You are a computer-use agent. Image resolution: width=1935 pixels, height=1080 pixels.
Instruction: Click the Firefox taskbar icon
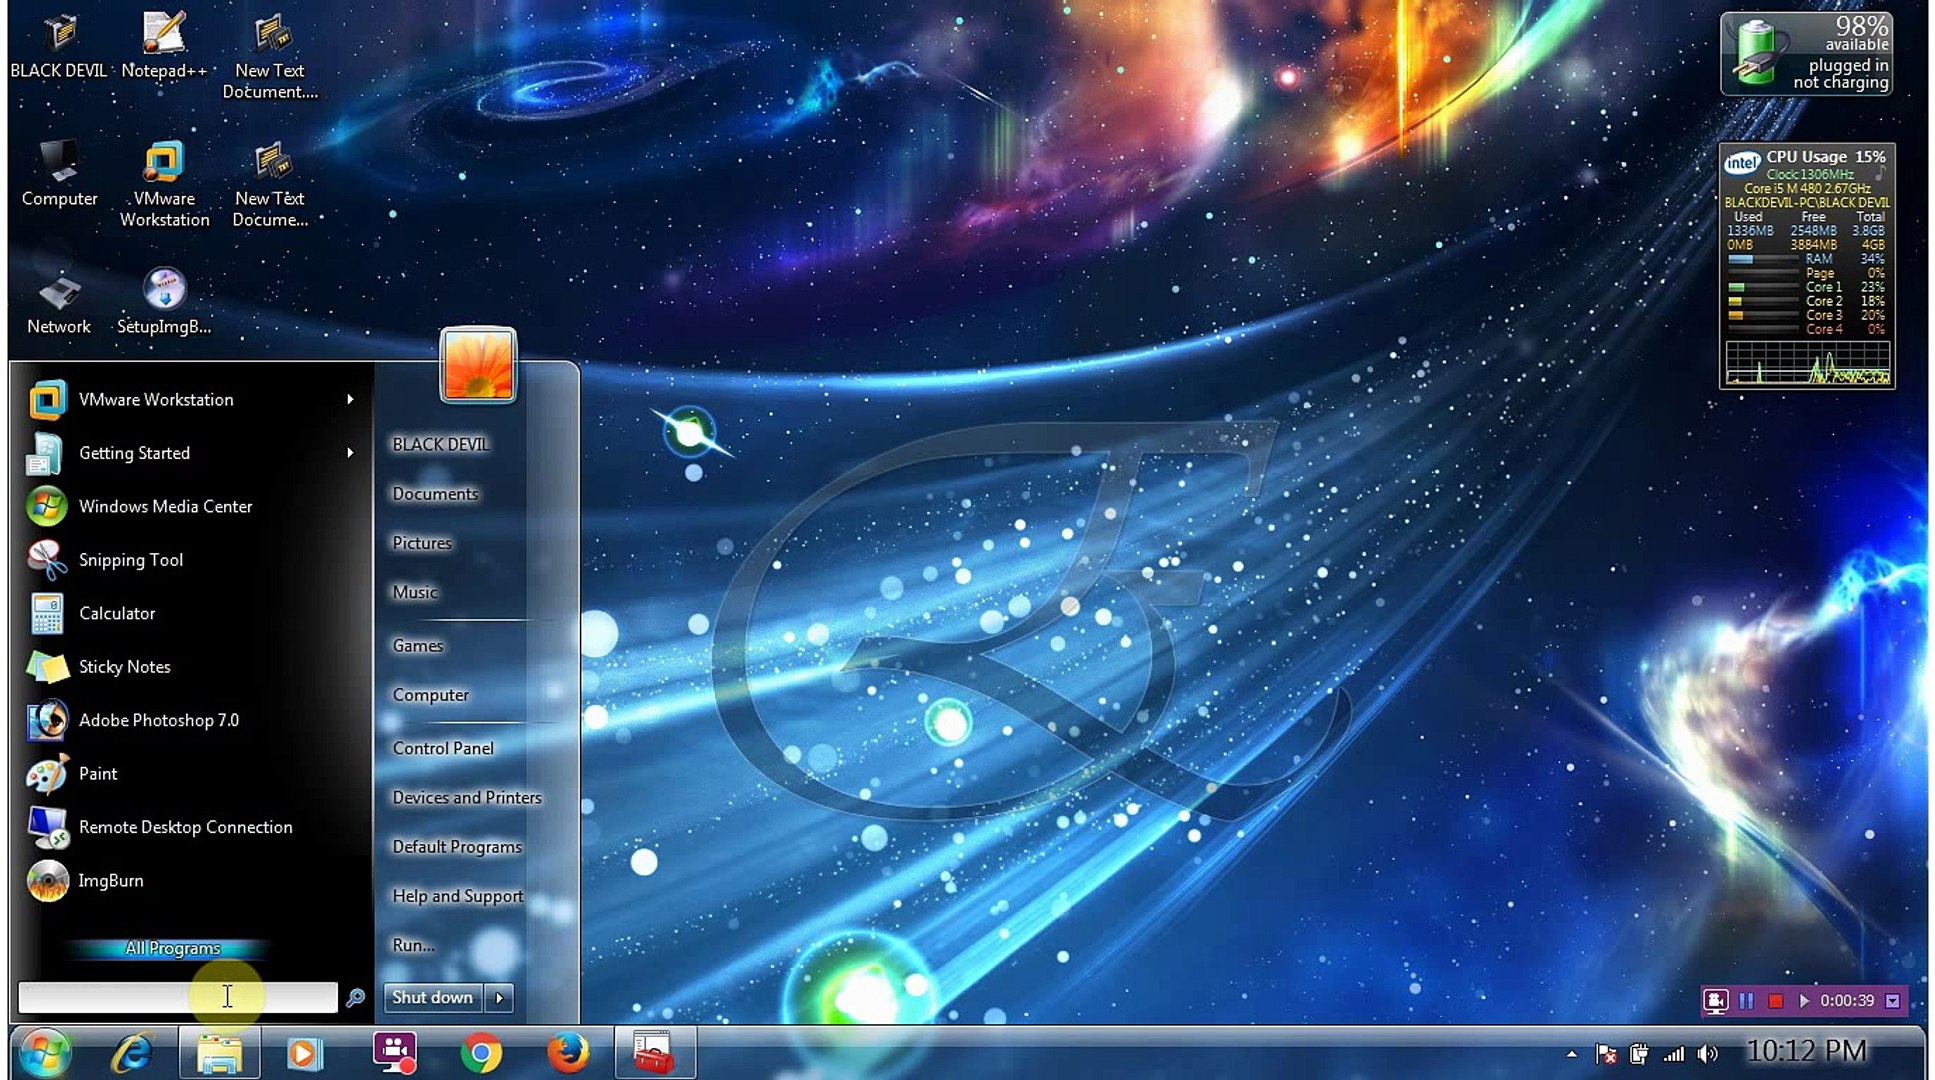click(x=568, y=1053)
